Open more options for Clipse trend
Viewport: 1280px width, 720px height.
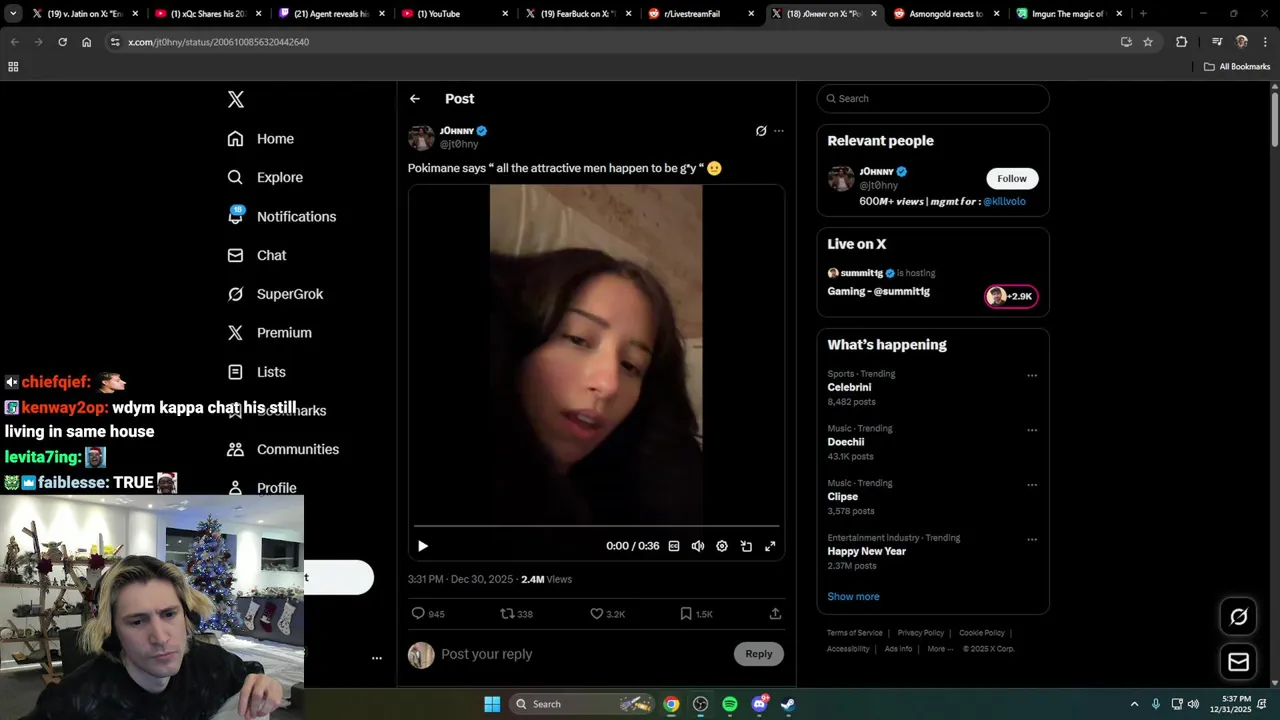click(x=1032, y=485)
